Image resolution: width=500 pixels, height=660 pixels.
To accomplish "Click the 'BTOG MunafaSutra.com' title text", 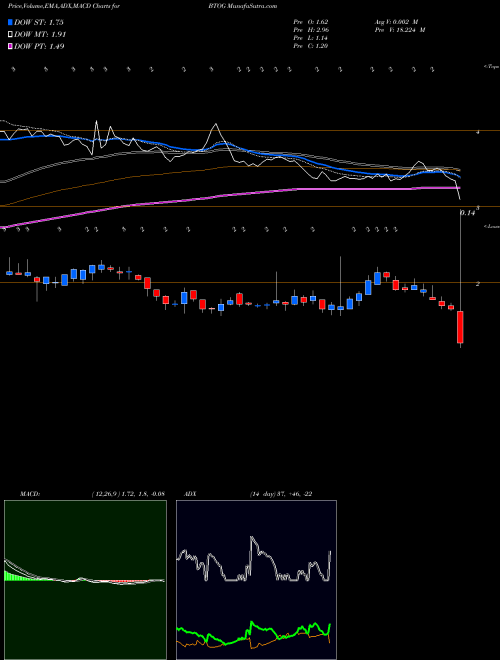I will point(242,6).
